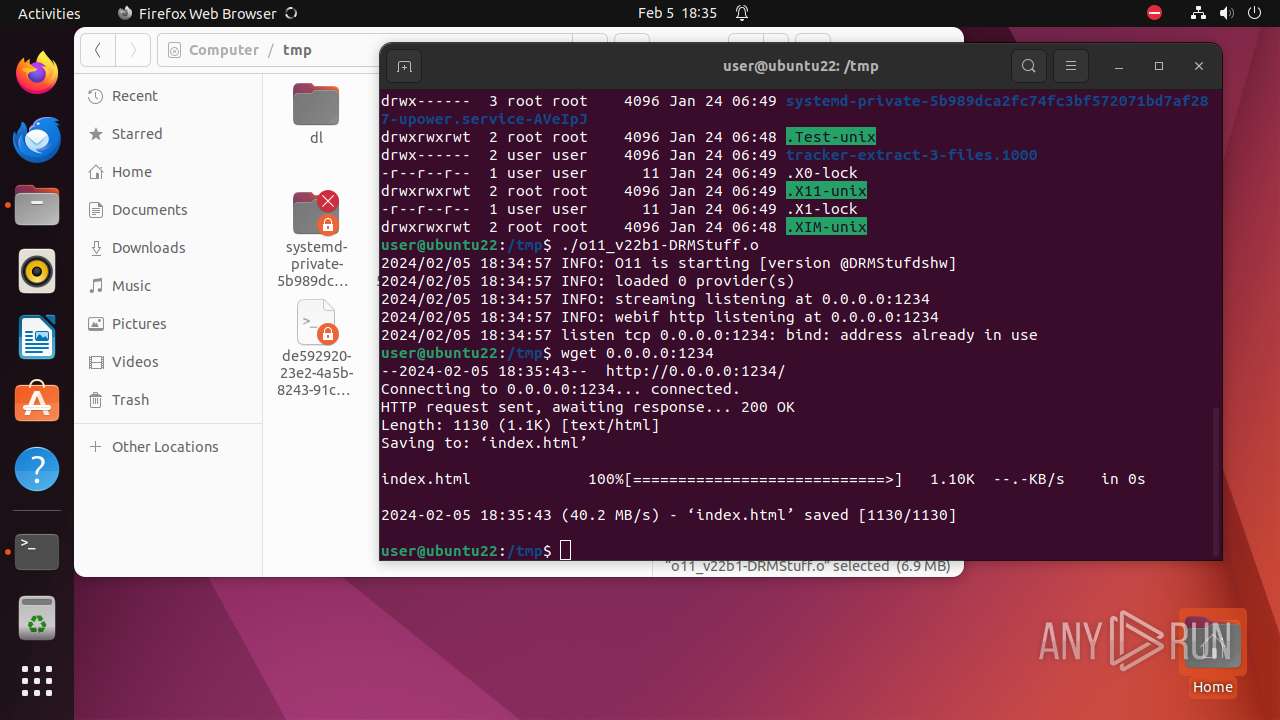Open Pictures in Files sidebar
This screenshot has height=720, width=1280.
tap(168, 324)
